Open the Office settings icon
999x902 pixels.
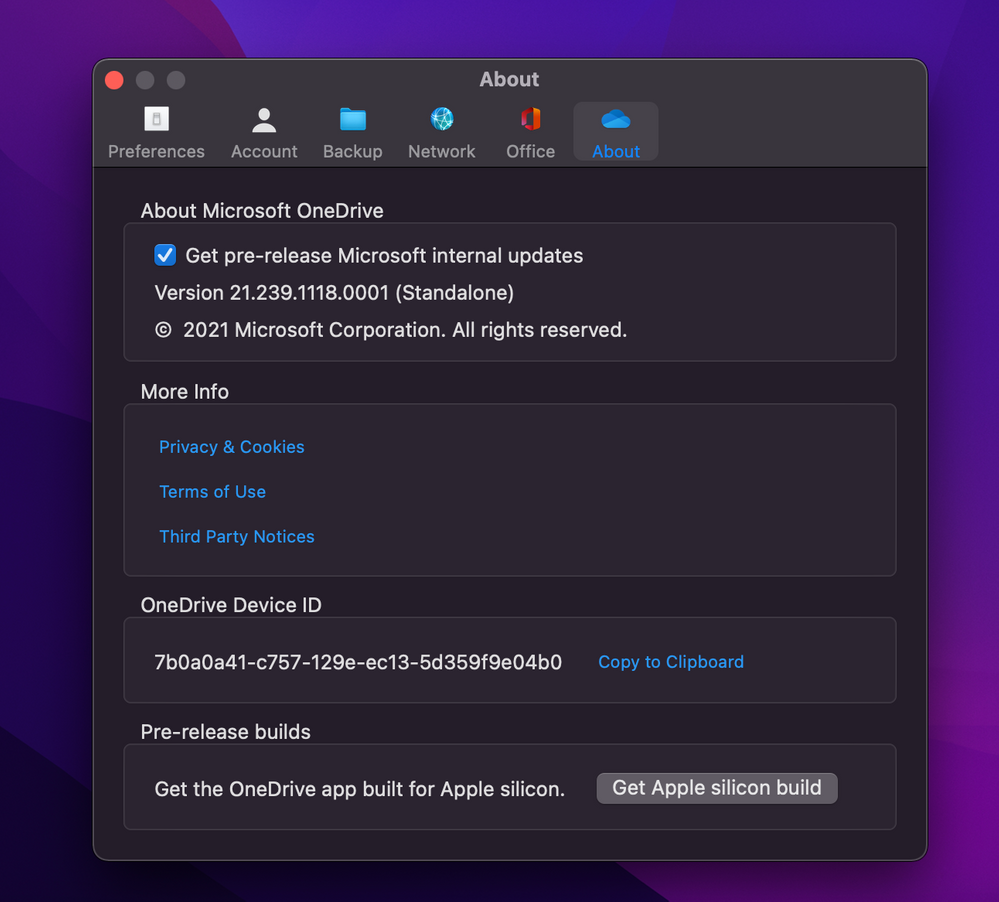[529, 119]
